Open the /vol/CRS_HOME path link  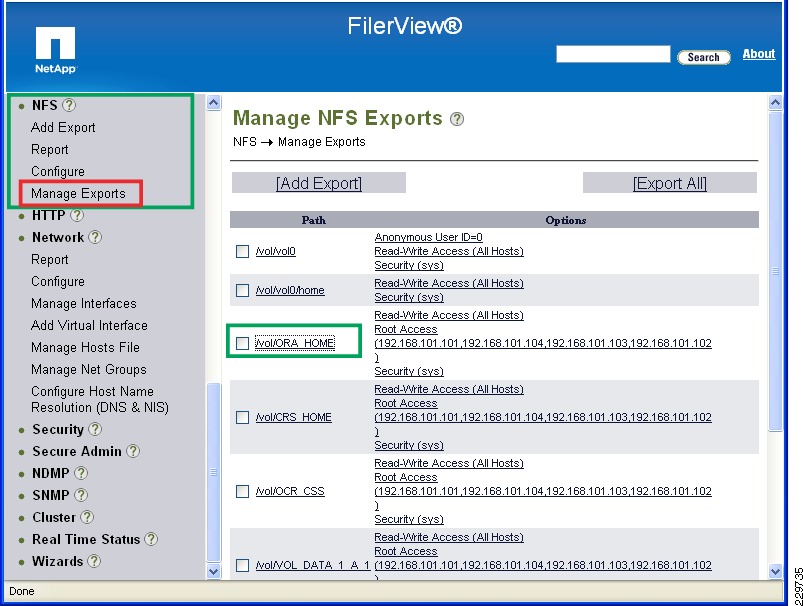click(293, 417)
